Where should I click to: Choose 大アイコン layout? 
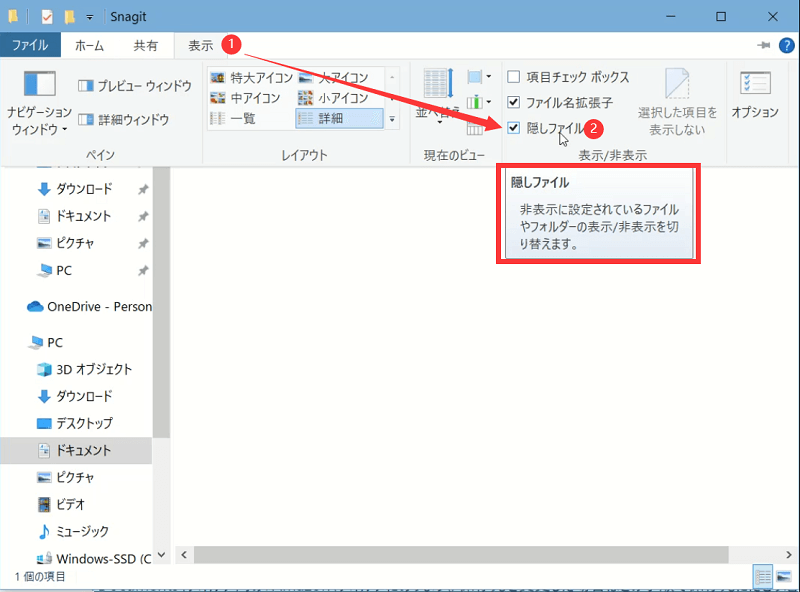click(333, 78)
